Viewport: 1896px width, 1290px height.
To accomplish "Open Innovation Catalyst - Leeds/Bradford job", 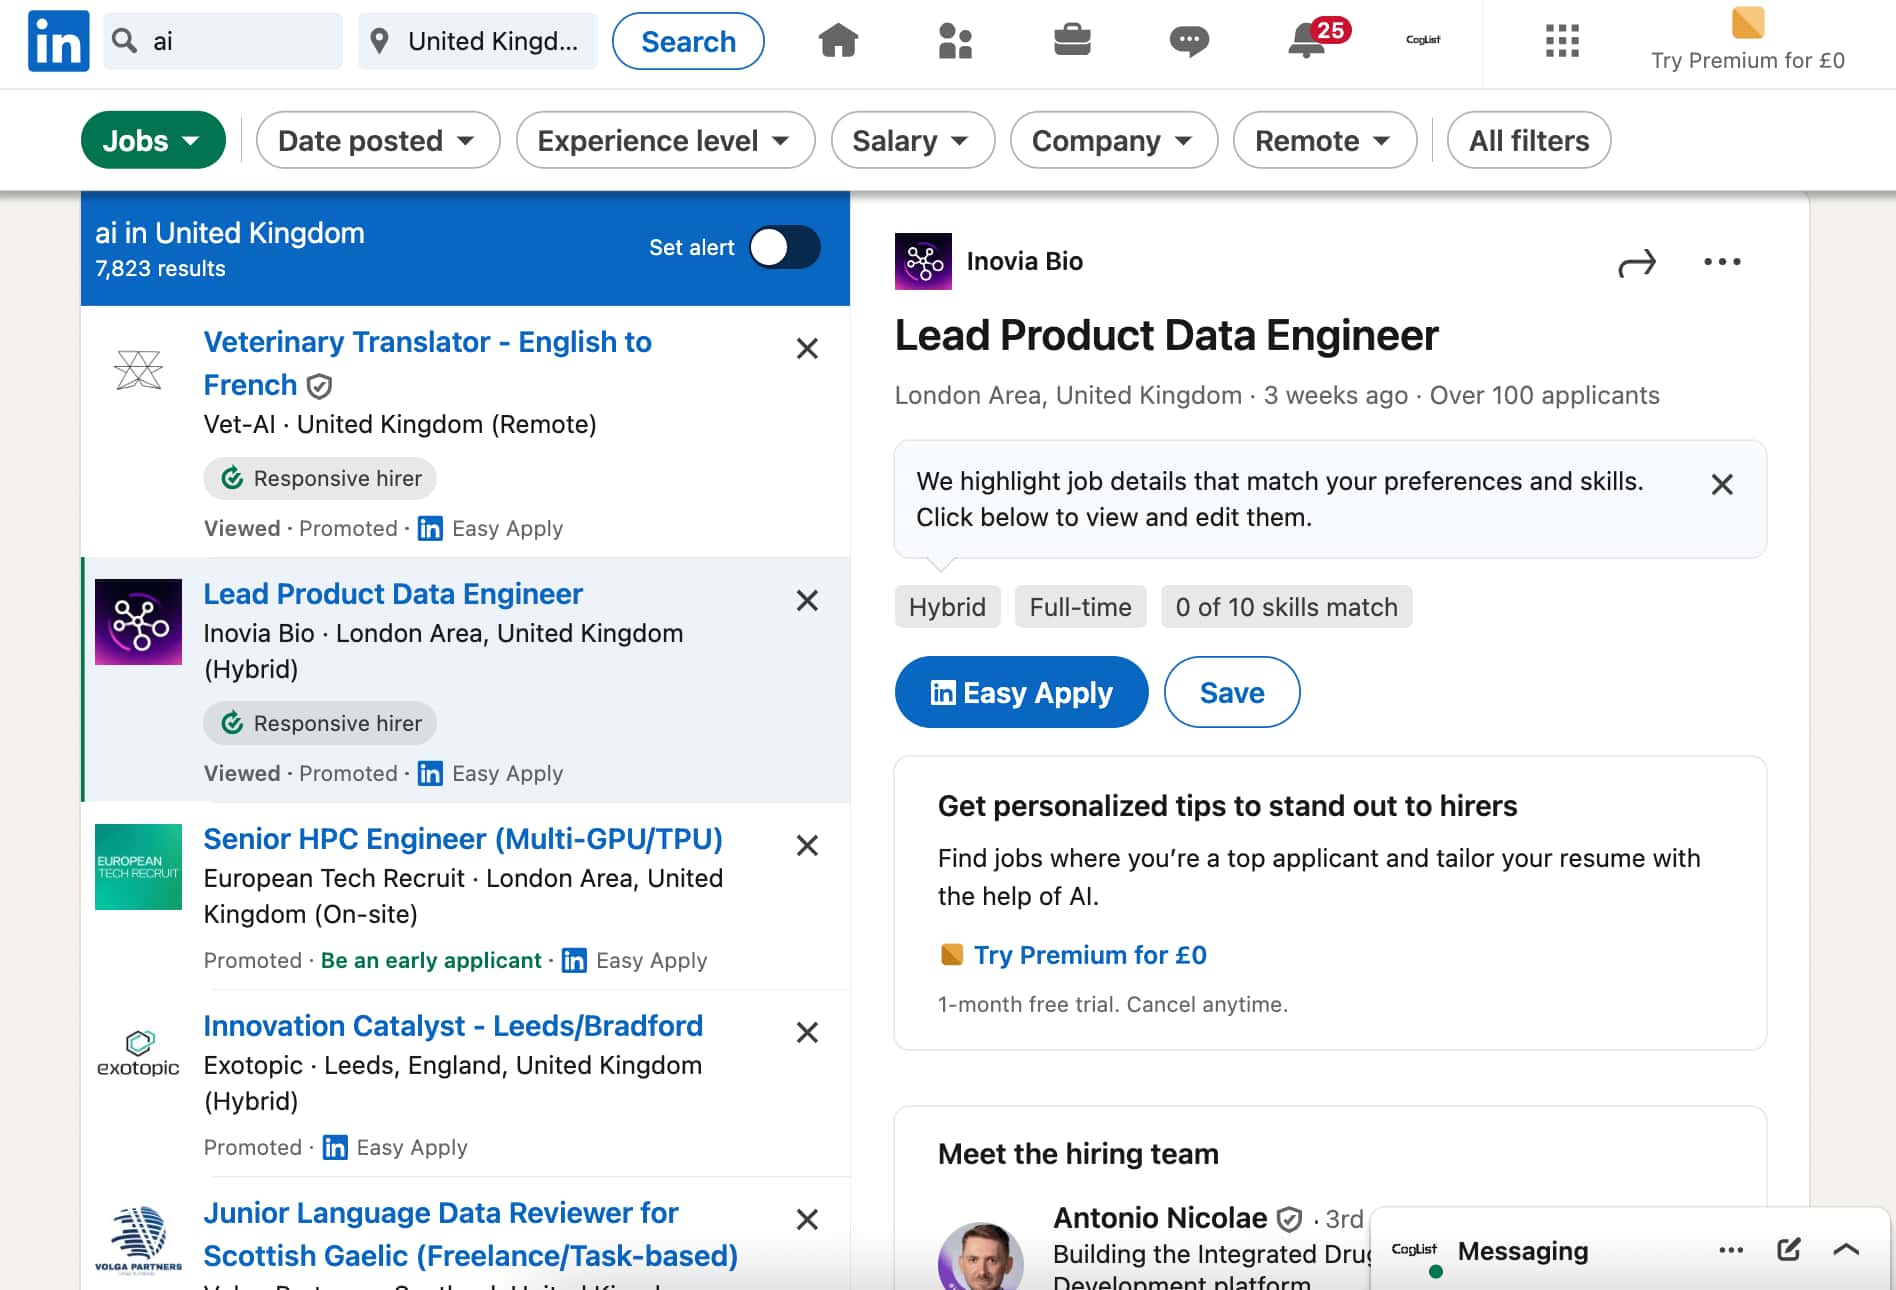I will pyautogui.click(x=453, y=1026).
